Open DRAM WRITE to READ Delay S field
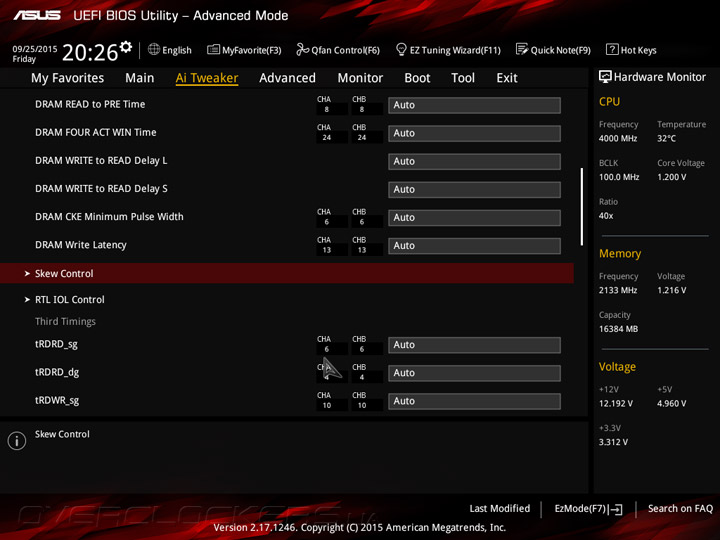This screenshot has height=540, width=720. coord(474,190)
